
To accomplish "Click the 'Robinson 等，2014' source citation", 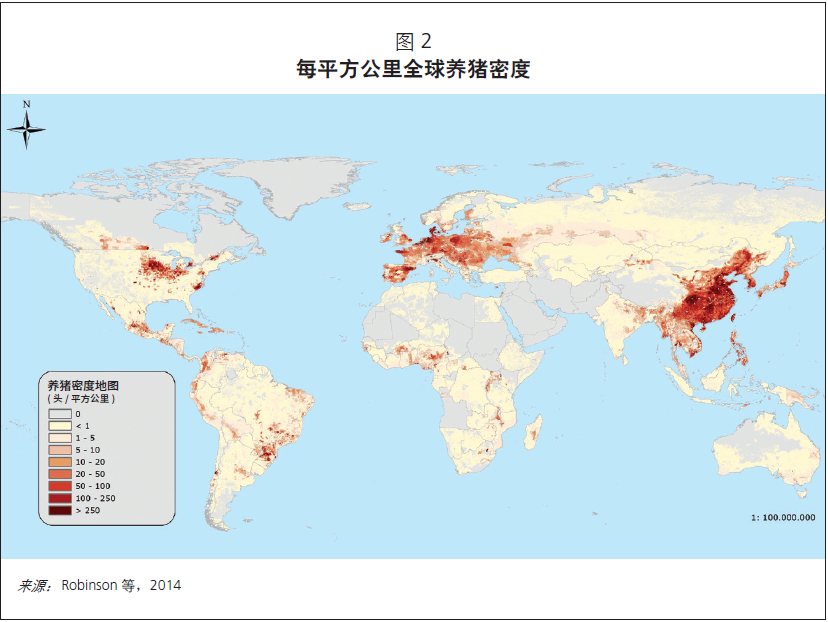I will [121, 586].
